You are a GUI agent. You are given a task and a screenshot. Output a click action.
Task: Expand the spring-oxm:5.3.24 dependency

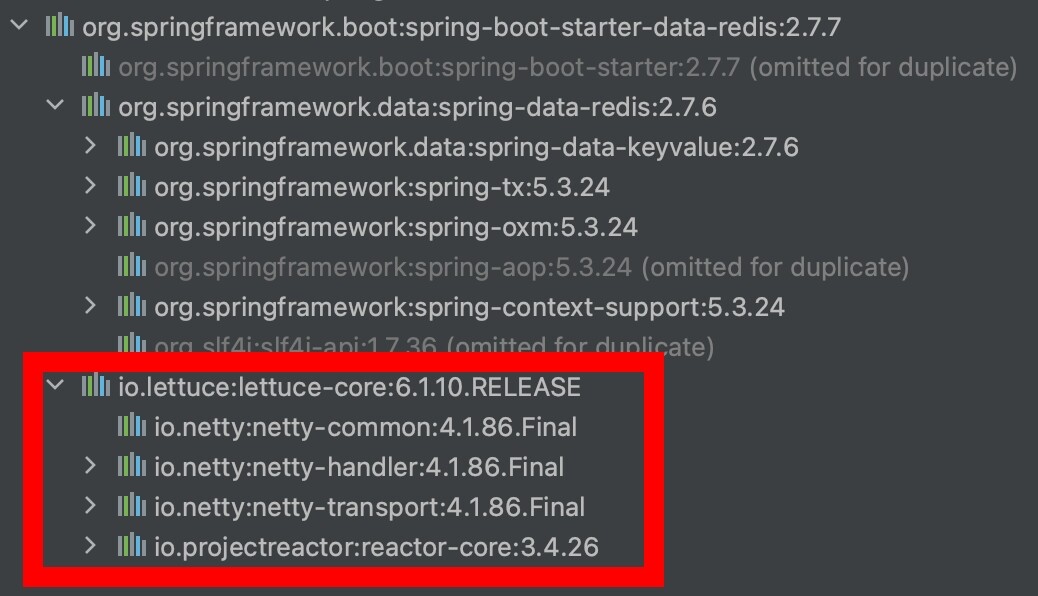point(91,226)
